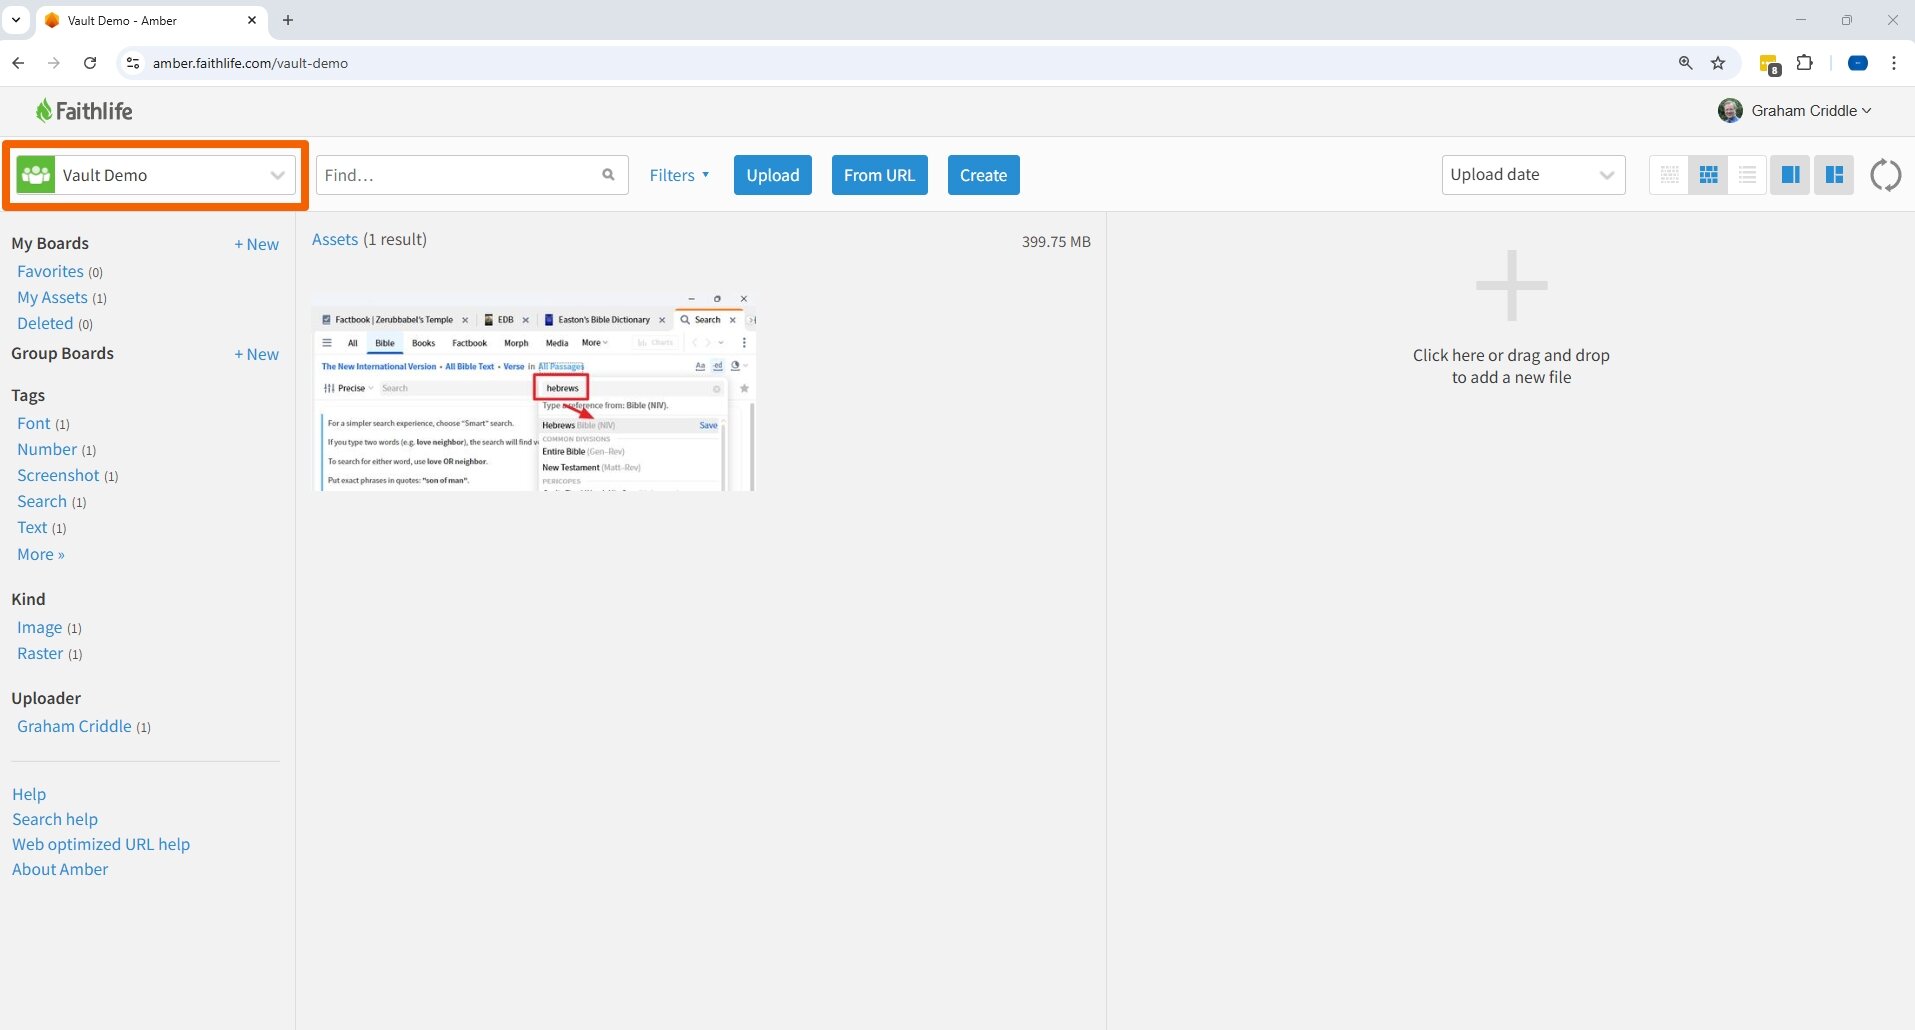Add a new board under Group Boards
Screen dimensions: 1915x1030
257,354
